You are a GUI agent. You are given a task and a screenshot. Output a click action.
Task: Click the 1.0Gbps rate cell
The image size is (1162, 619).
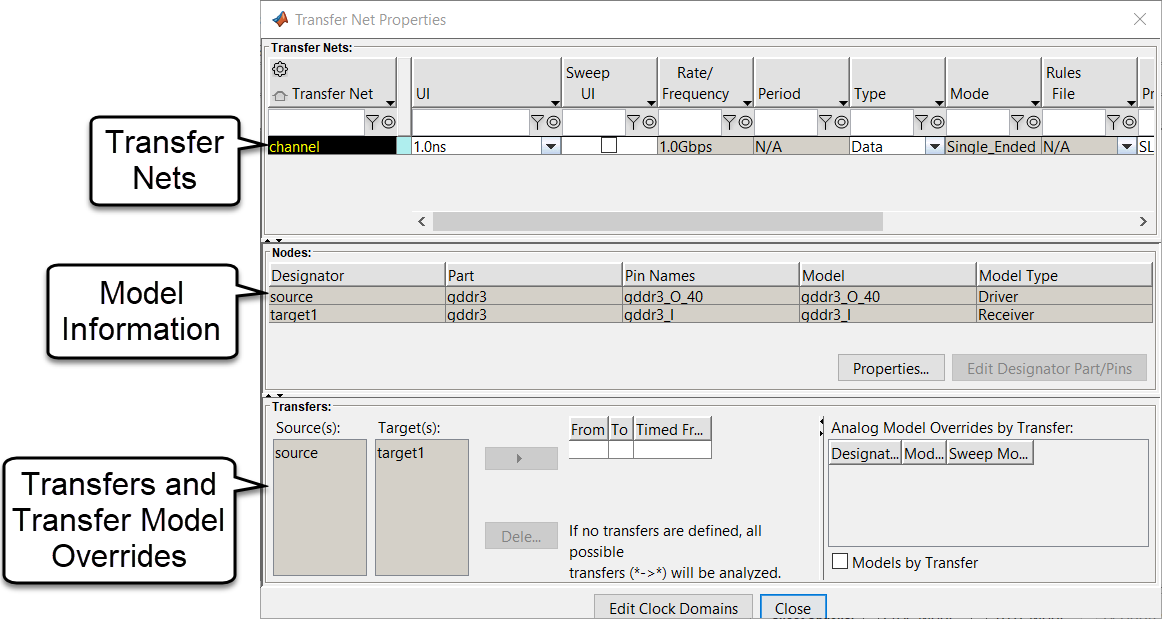(705, 147)
